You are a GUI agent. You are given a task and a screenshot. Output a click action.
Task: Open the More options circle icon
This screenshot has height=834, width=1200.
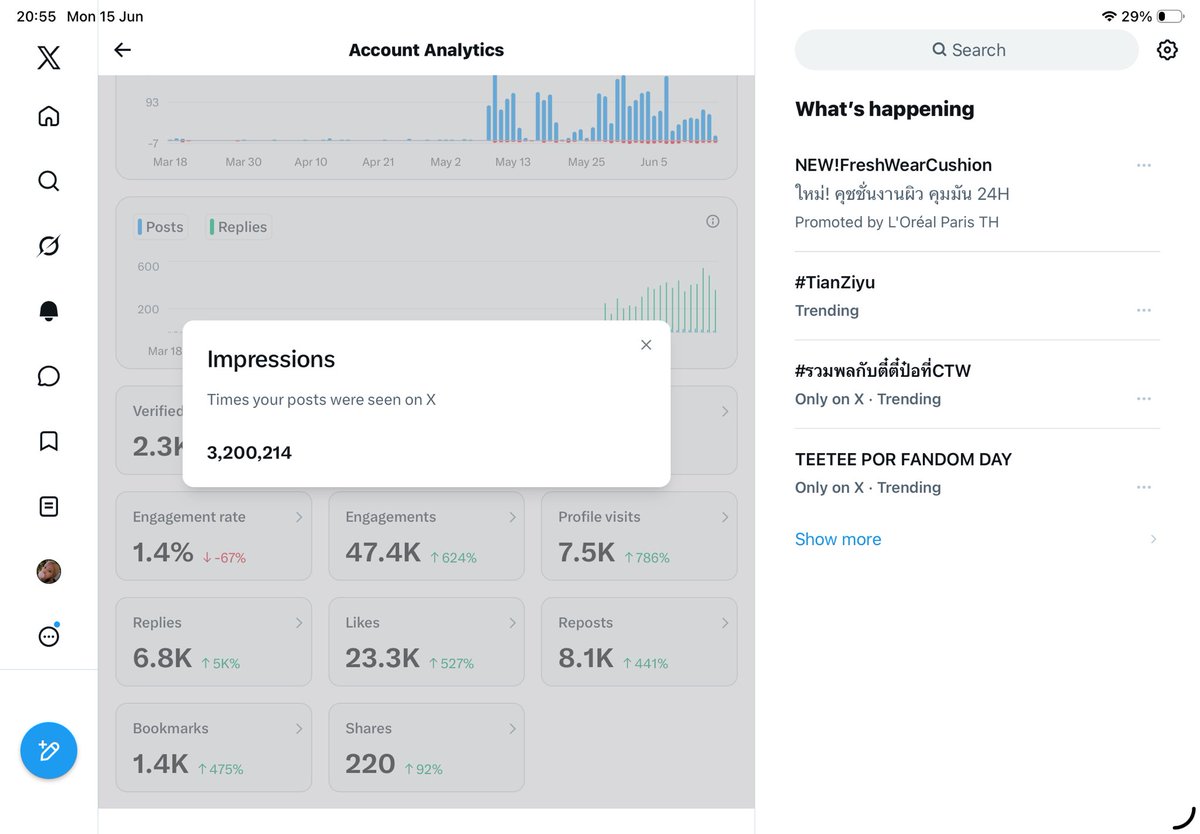(48, 636)
